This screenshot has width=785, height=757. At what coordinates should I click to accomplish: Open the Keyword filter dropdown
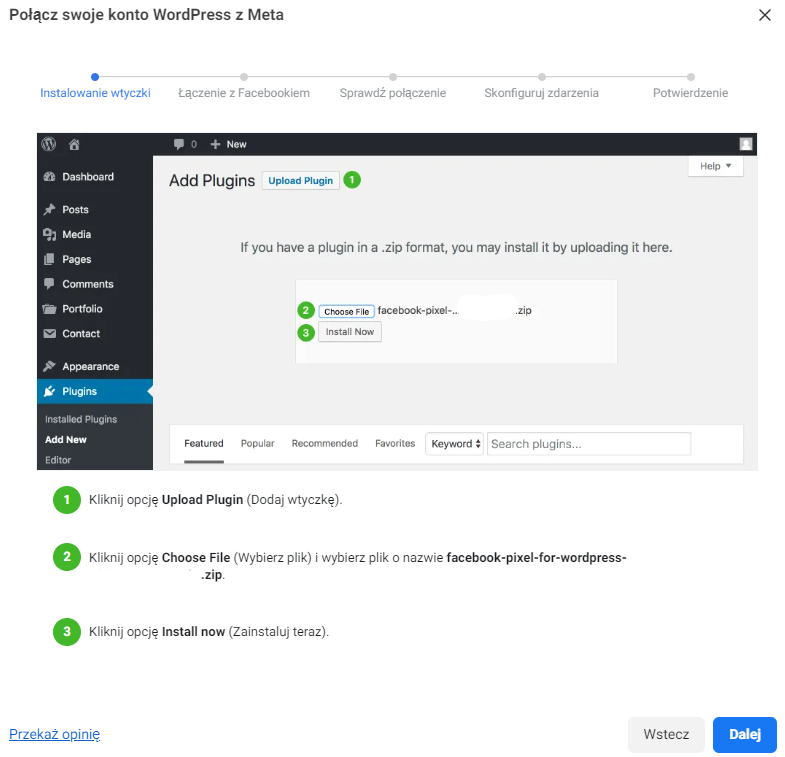456,444
